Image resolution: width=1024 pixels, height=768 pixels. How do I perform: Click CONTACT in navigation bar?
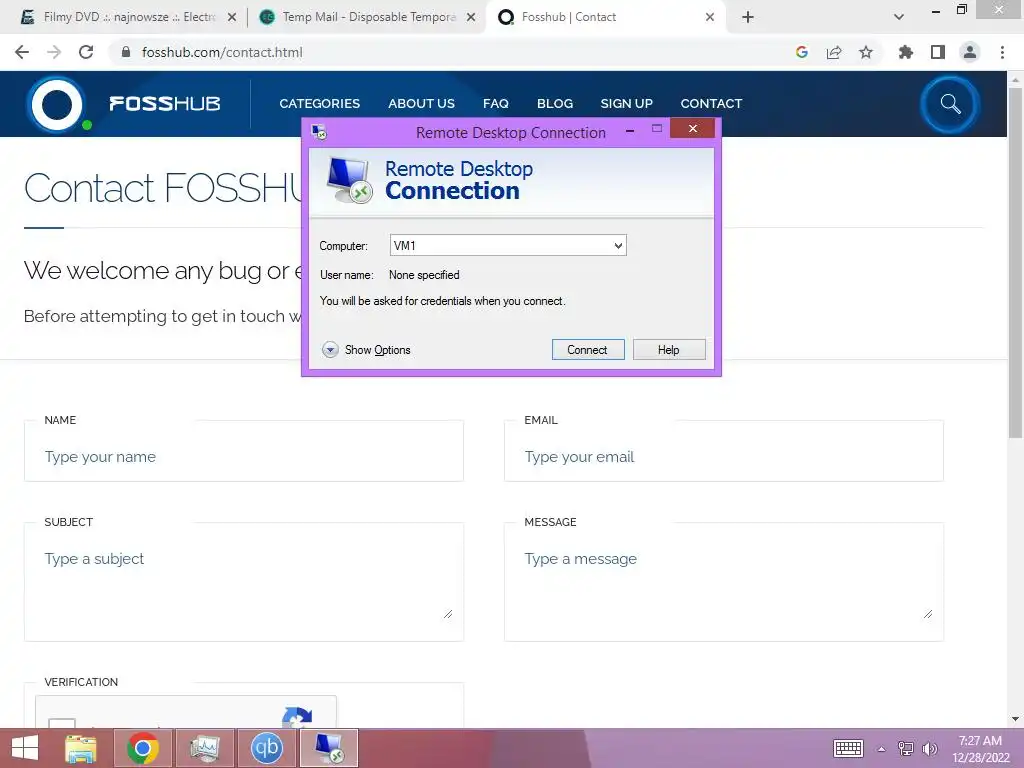pos(711,103)
